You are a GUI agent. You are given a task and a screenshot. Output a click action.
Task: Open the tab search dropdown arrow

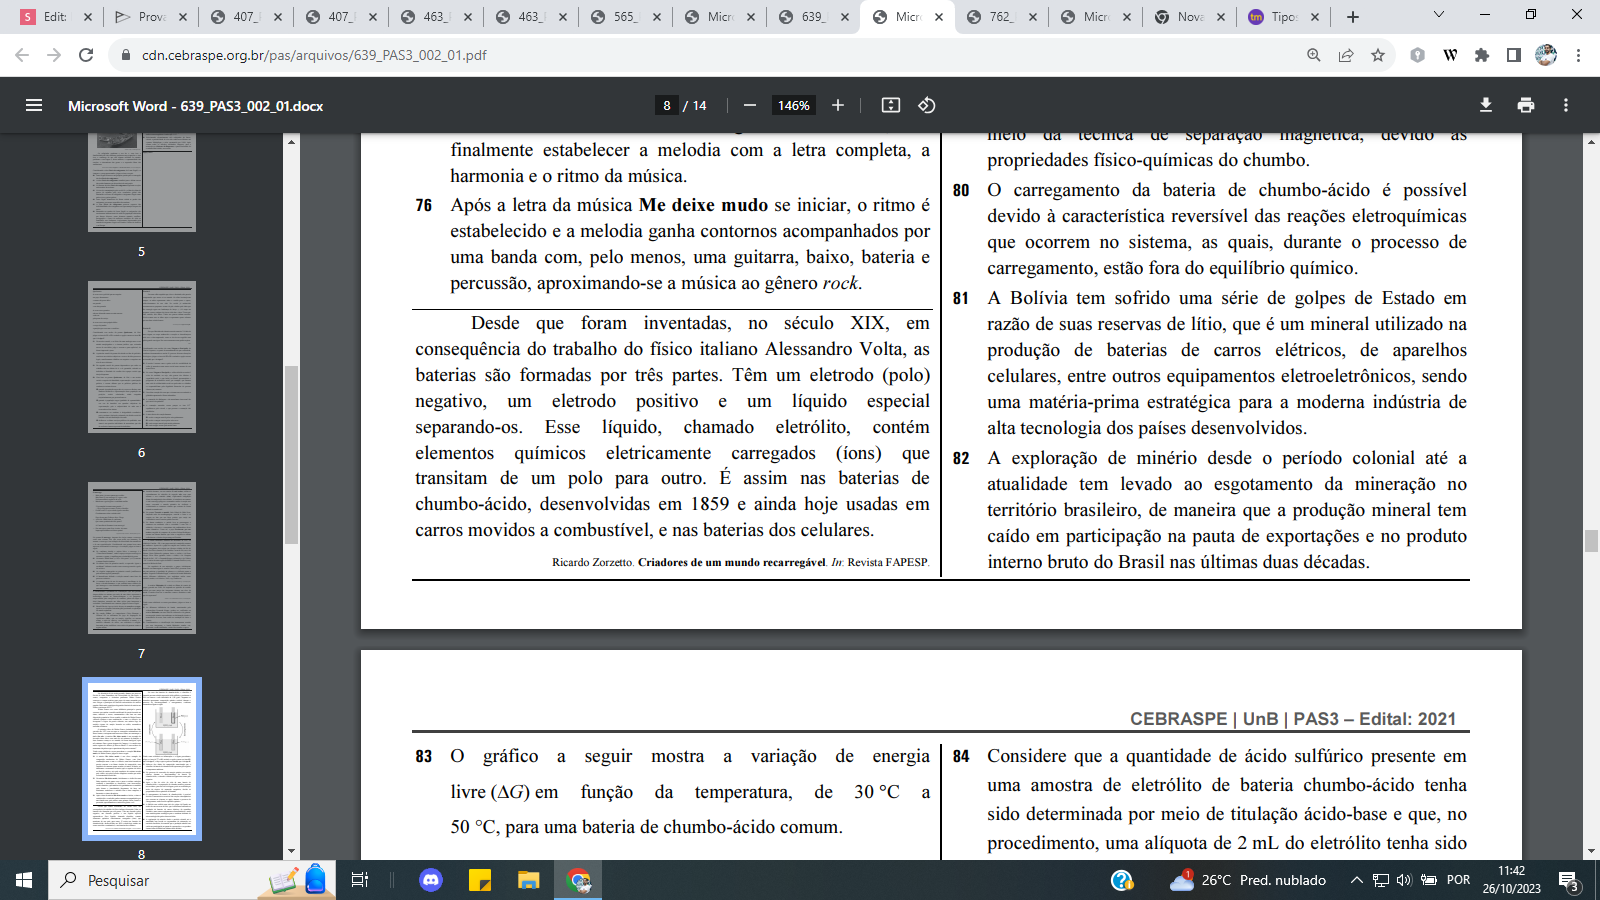(x=1439, y=15)
